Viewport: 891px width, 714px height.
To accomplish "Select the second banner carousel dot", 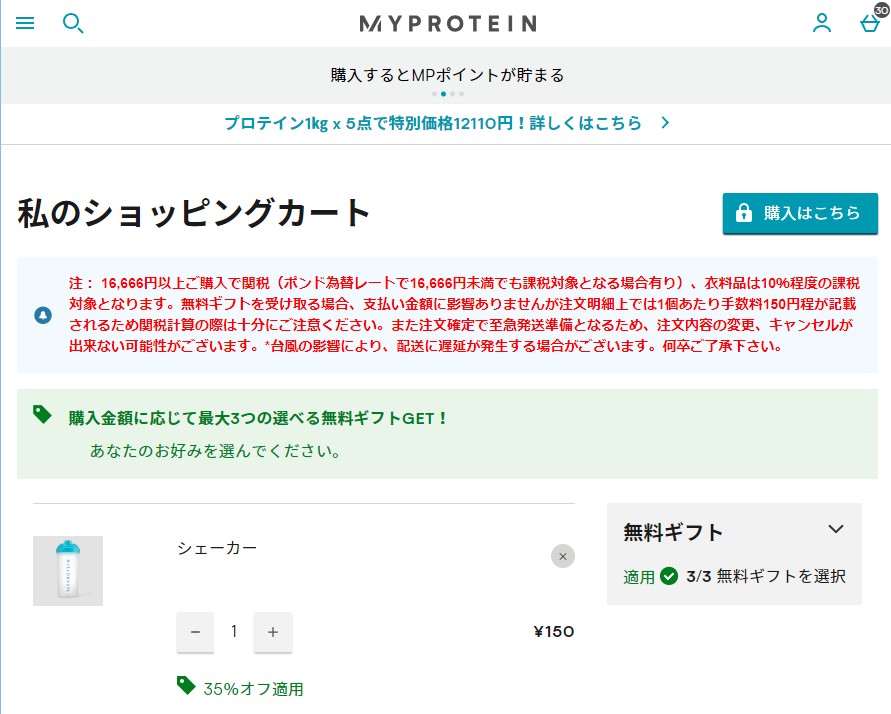I will pos(443,94).
